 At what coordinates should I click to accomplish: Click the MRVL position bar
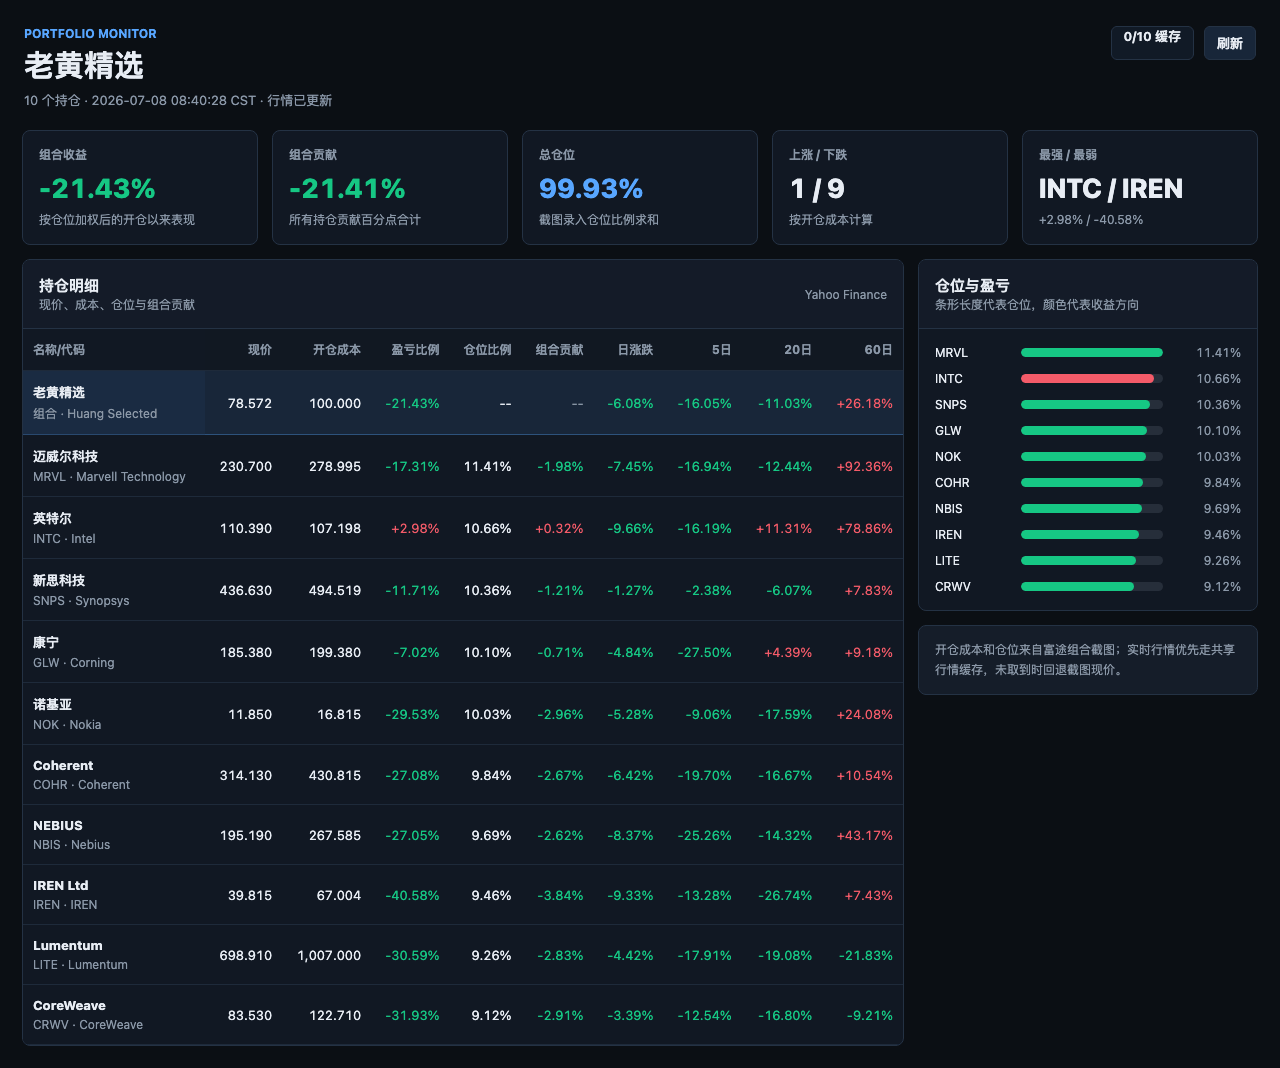(1092, 352)
